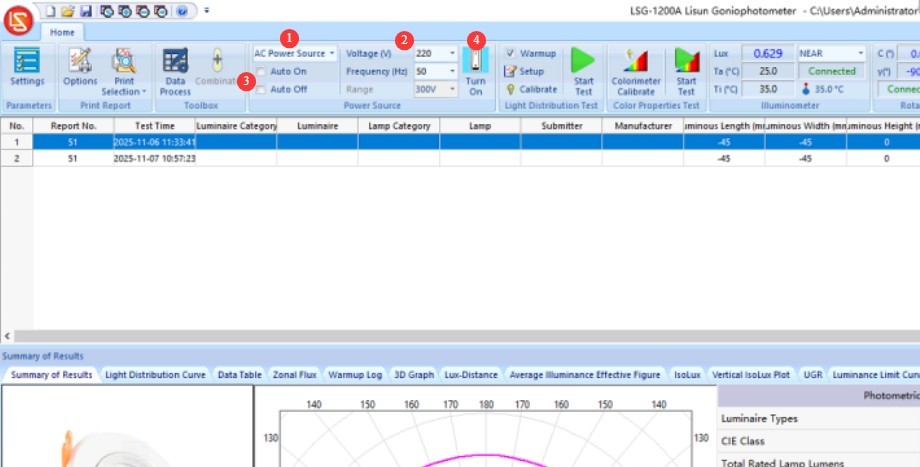Open the Warmup Log tab

point(355,374)
